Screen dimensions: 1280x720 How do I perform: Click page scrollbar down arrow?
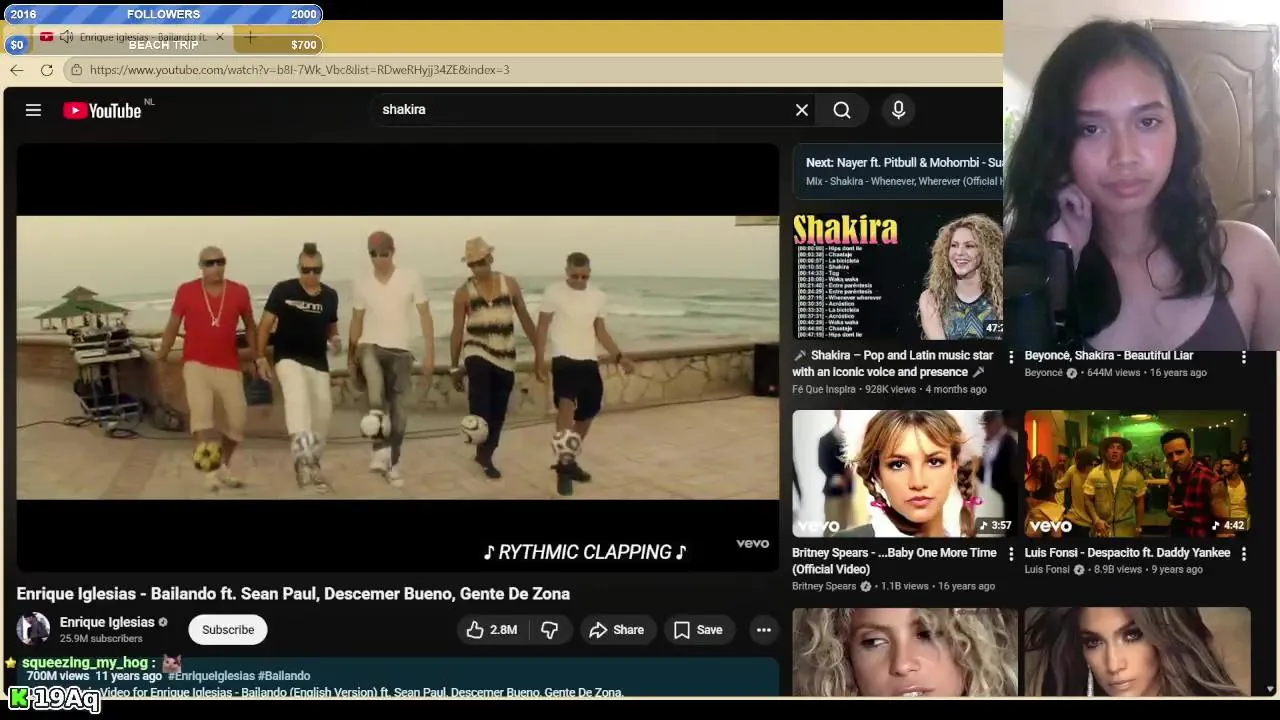[1271, 689]
